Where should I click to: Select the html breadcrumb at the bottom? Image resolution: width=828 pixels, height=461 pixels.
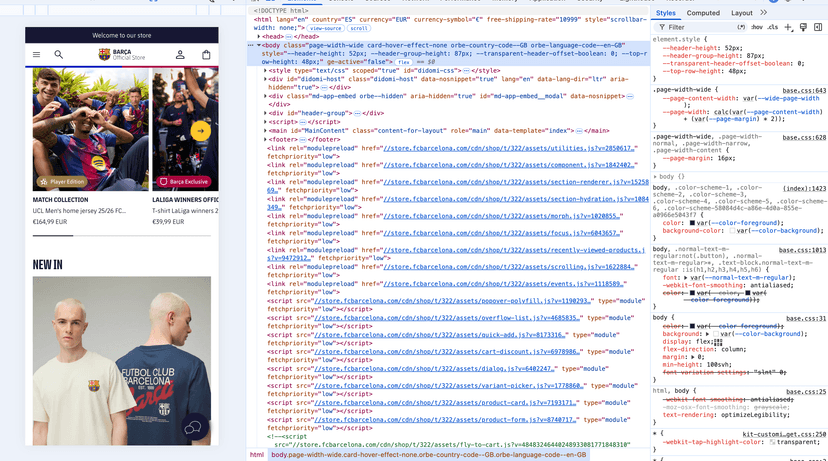coord(257,455)
